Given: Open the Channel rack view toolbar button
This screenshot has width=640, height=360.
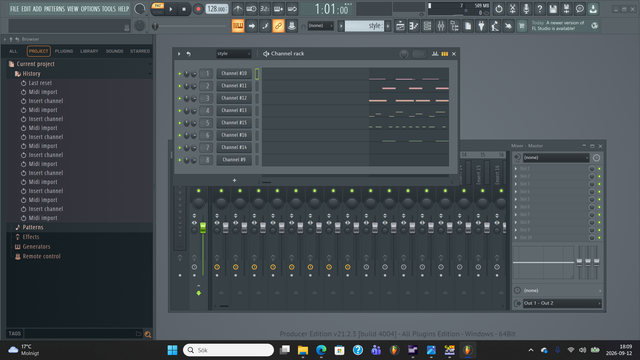Looking at the screenshot, I should [427, 26].
